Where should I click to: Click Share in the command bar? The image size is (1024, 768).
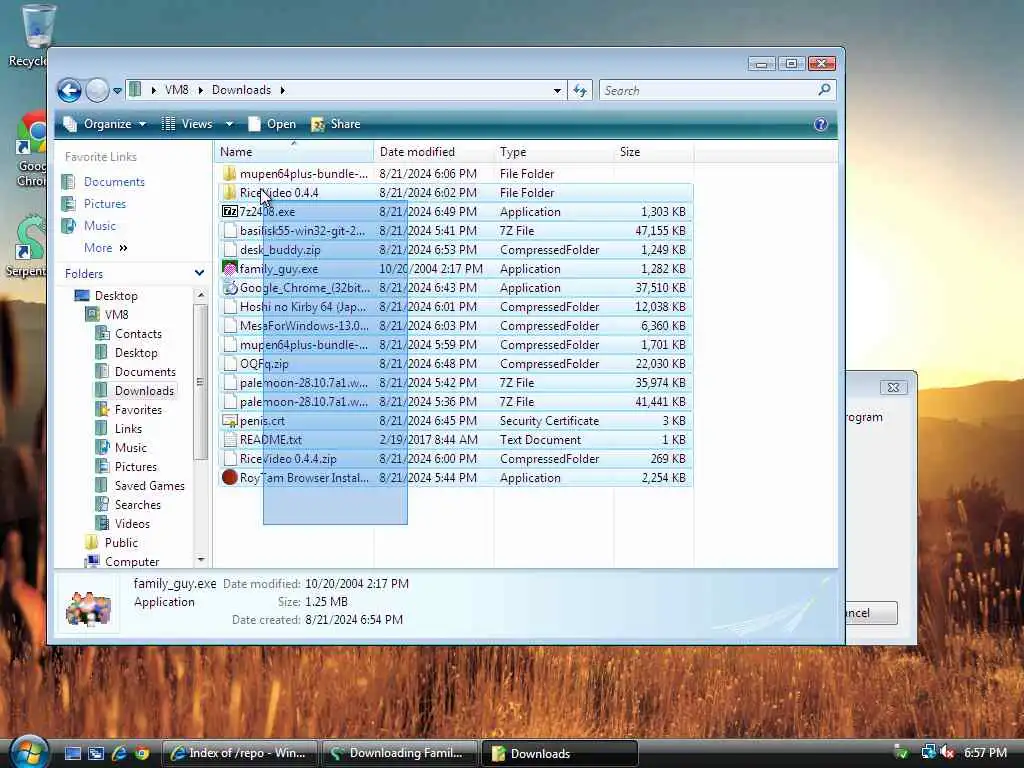(x=336, y=124)
